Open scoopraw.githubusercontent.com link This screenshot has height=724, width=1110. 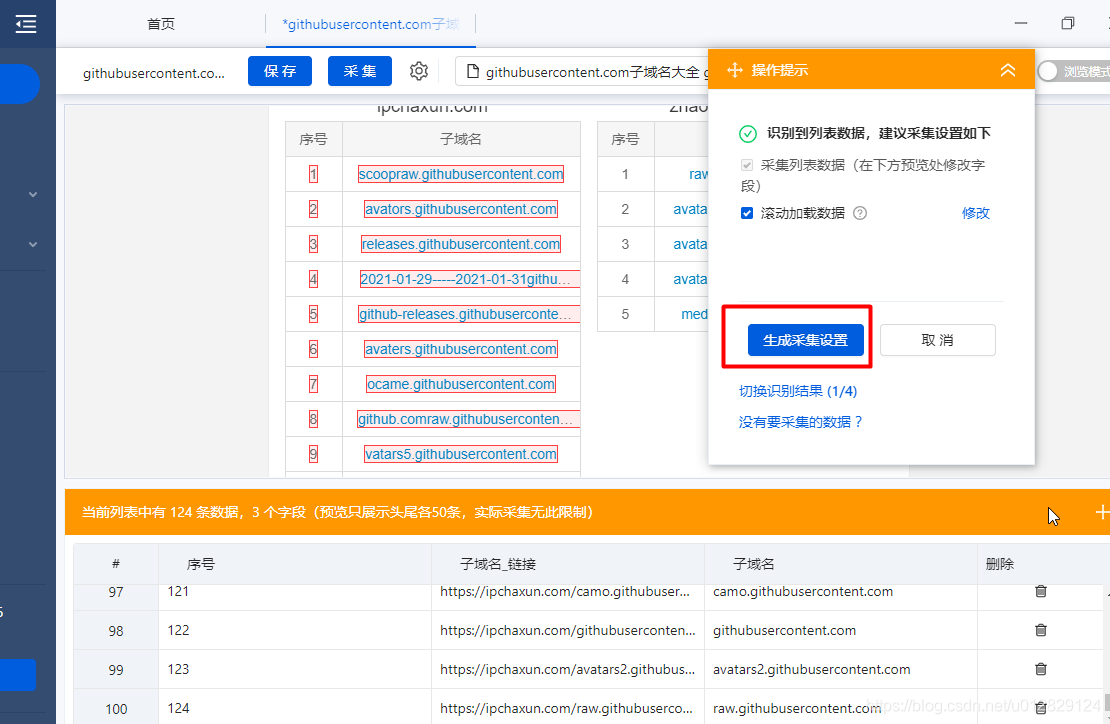(461, 174)
